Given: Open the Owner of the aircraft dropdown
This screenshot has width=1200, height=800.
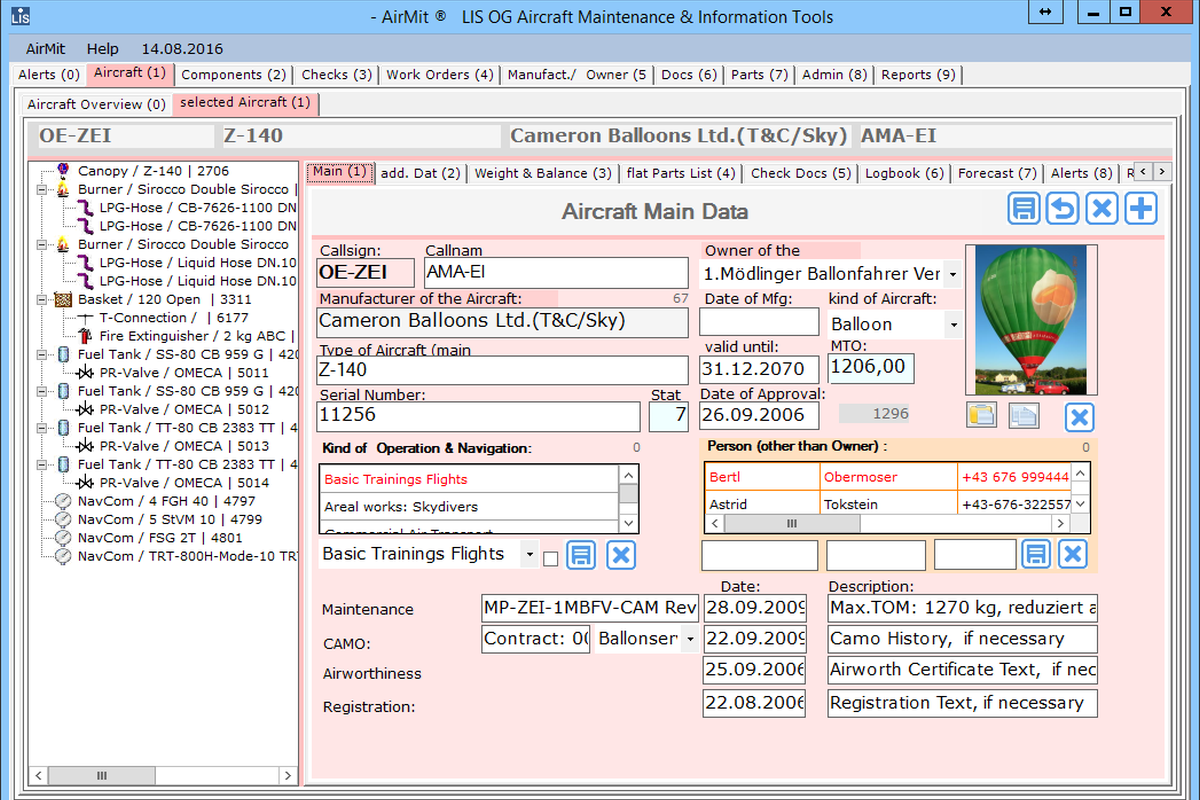Looking at the screenshot, I should (x=953, y=273).
